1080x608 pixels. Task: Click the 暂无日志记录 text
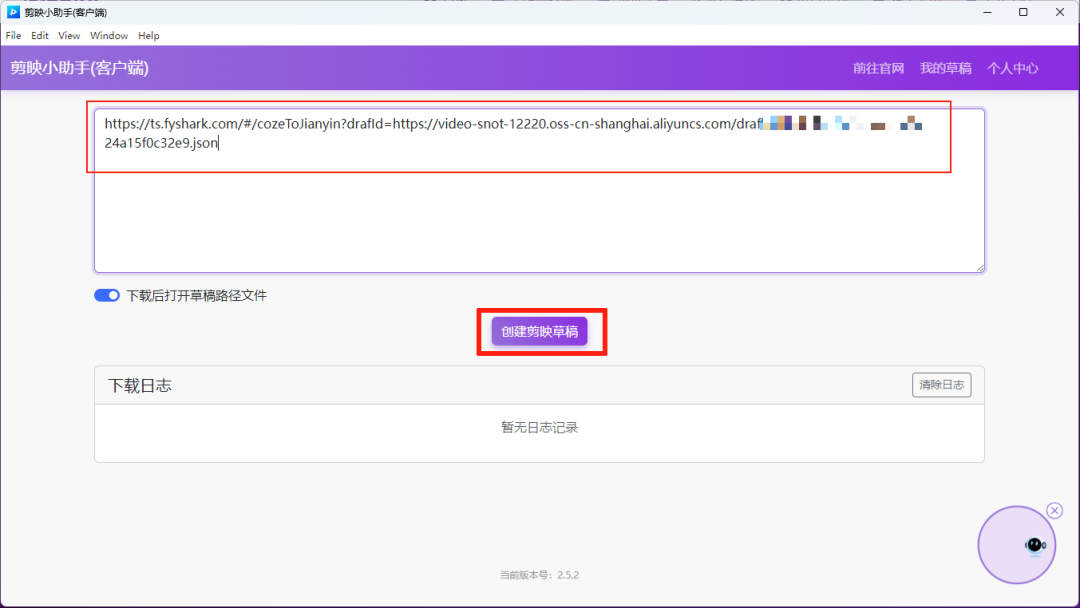point(539,428)
